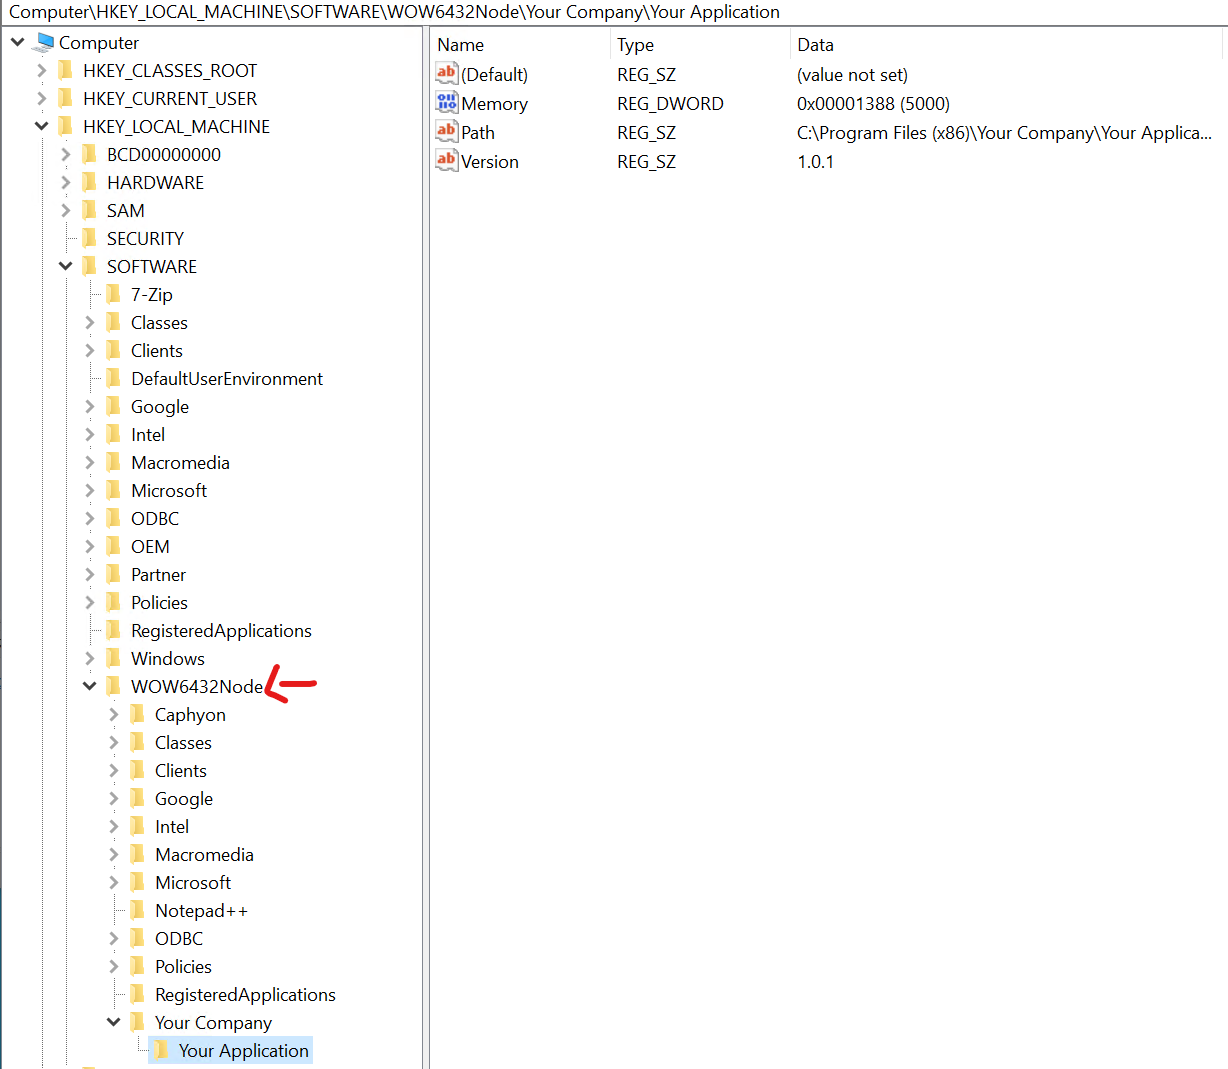
Task: Click the Version string value icon
Action: (x=446, y=161)
